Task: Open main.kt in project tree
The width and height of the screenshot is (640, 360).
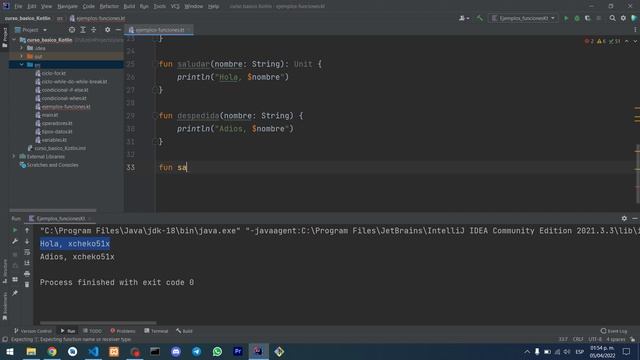Action: coord(50,115)
